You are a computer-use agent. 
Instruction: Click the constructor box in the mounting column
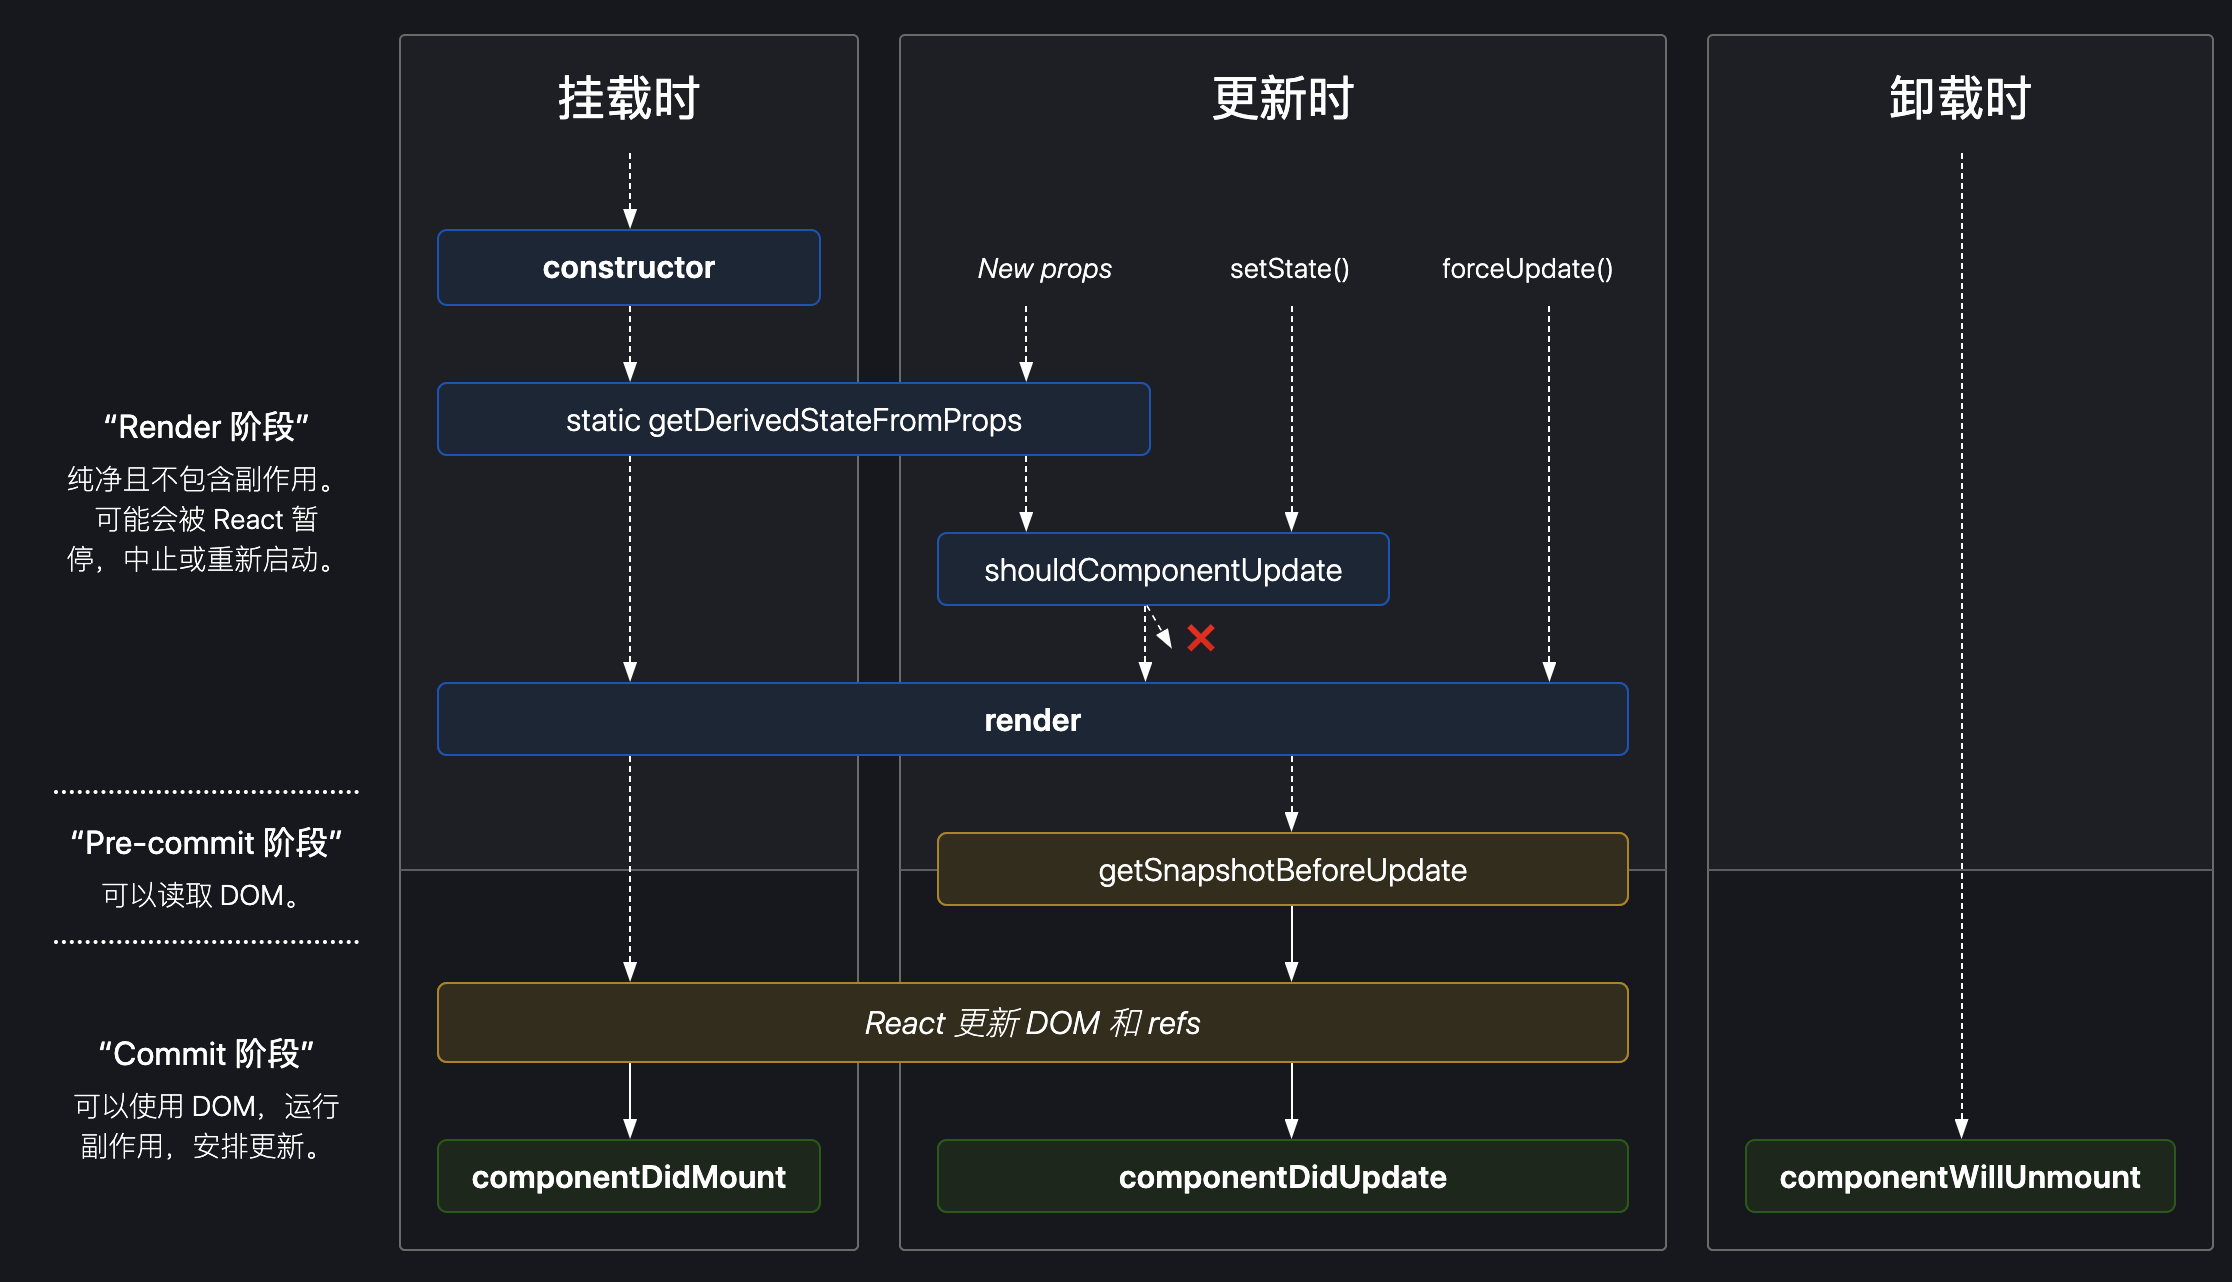(x=628, y=267)
